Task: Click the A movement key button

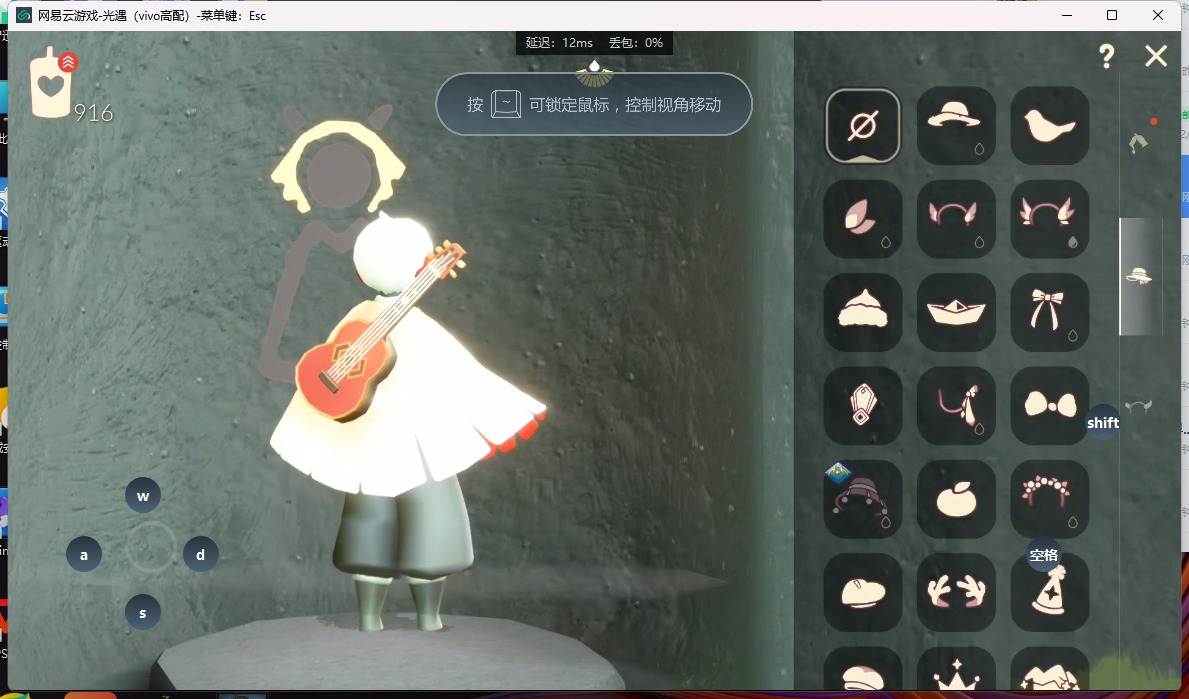Action: point(84,554)
